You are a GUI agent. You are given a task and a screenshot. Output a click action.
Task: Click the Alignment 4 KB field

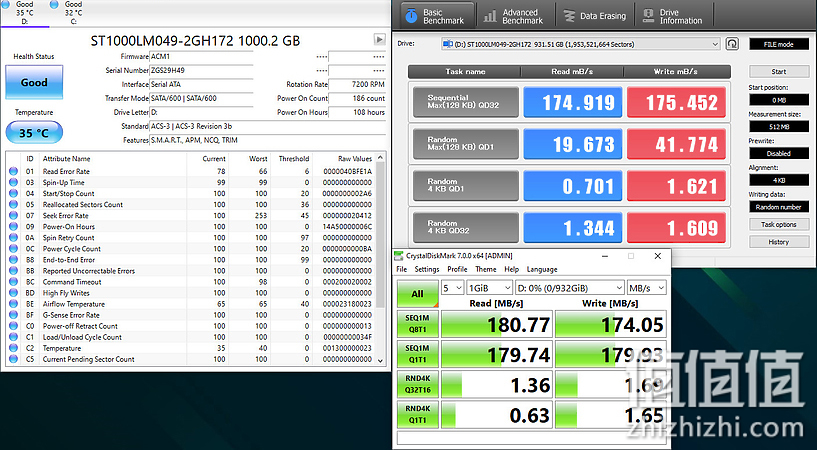[779, 180]
